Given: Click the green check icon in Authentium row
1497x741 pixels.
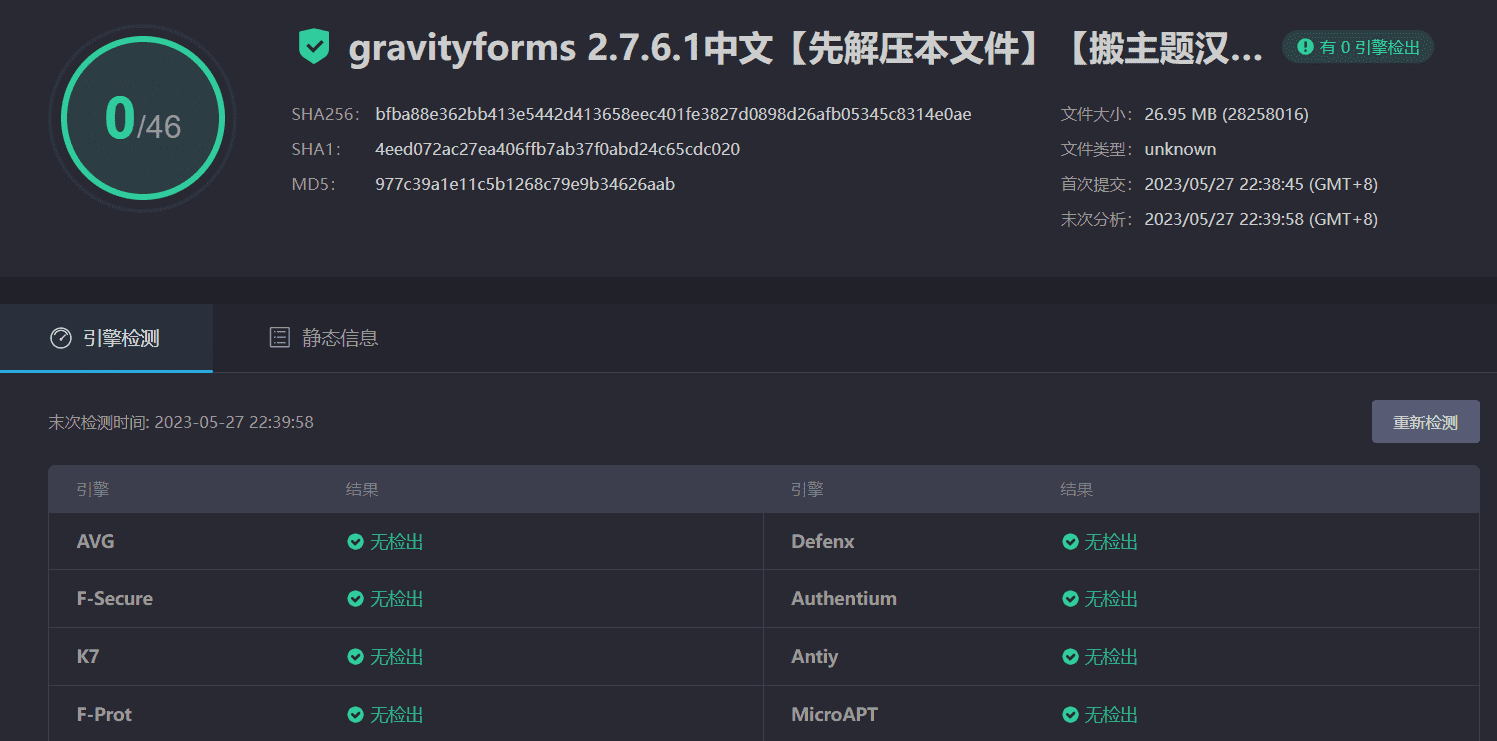Looking at the screenshot, I should [x=1070, y=599].
